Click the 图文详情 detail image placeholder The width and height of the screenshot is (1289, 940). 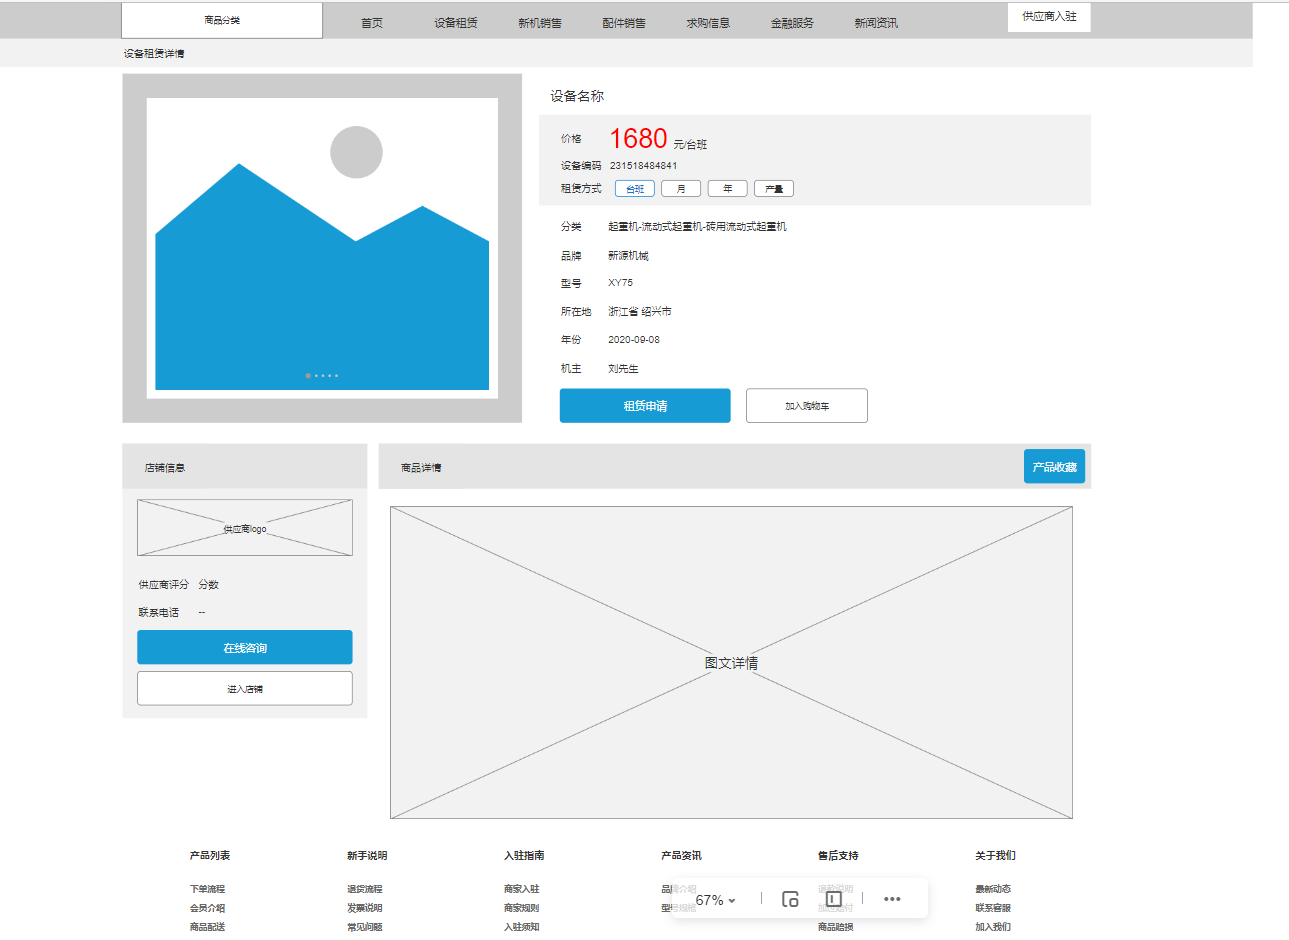tap(731, 663)
